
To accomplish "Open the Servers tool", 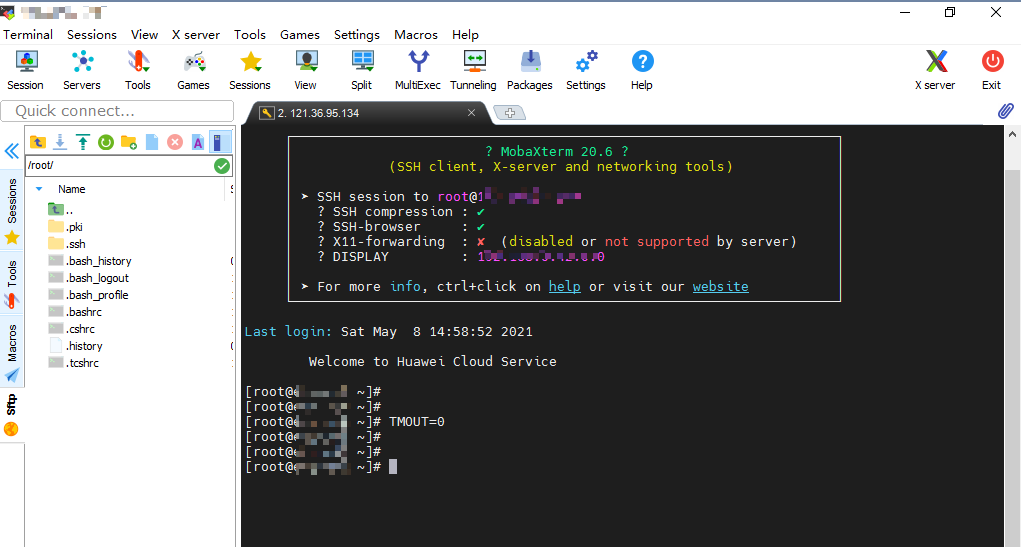I will 81,70.
